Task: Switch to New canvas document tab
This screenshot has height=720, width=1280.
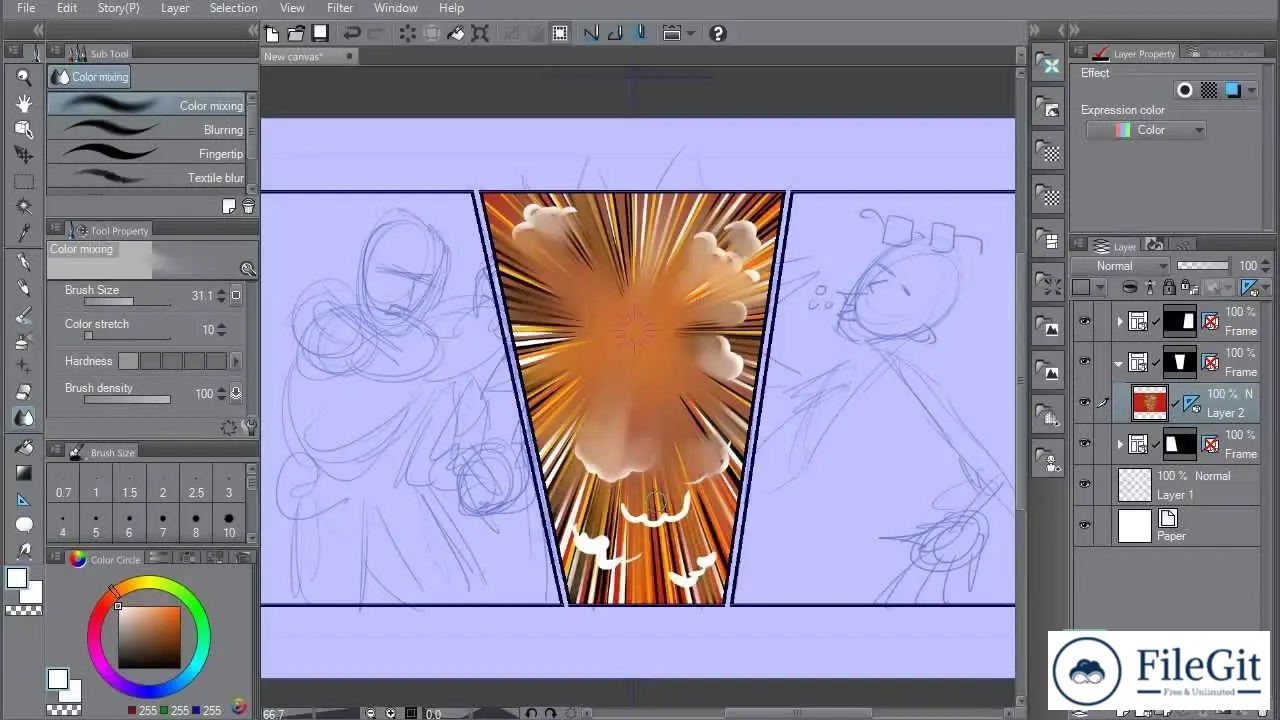Action: 309,56
